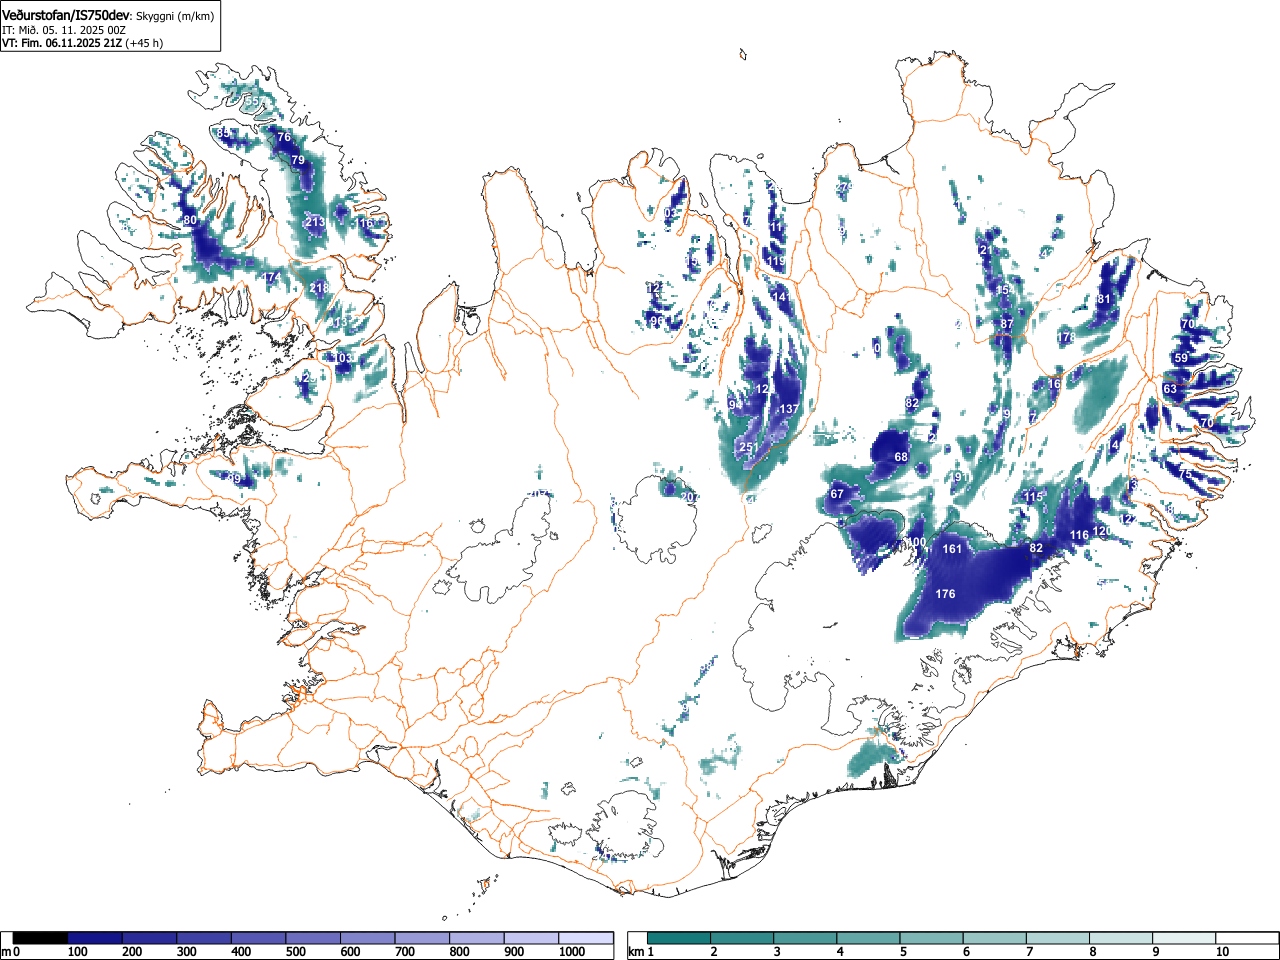Click the 'km 1' label of the kilometer legend
Image resolution: width=1280 pixels, height=960 pixels.
(x=641, y=952)
